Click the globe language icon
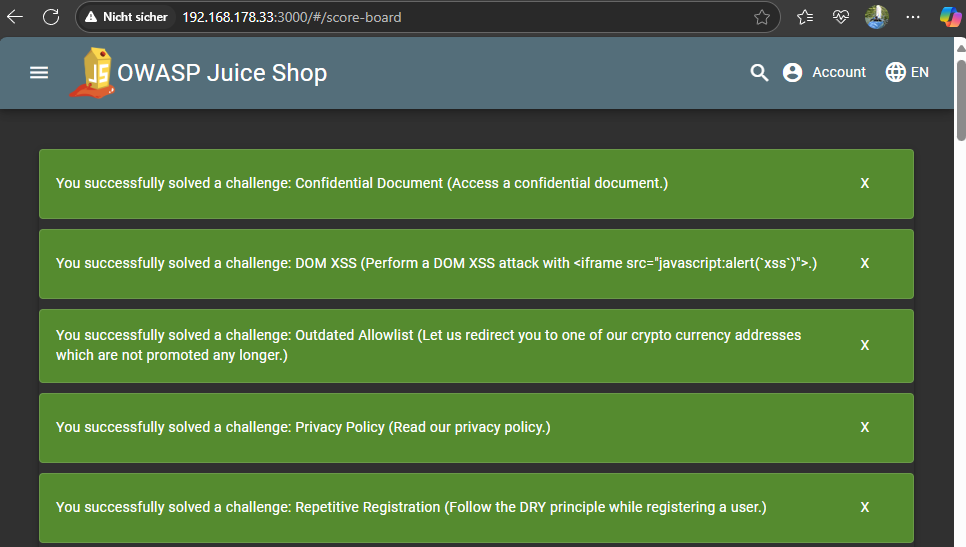The height and width of the screenshot is (547, 966). [x=896, y=72]
